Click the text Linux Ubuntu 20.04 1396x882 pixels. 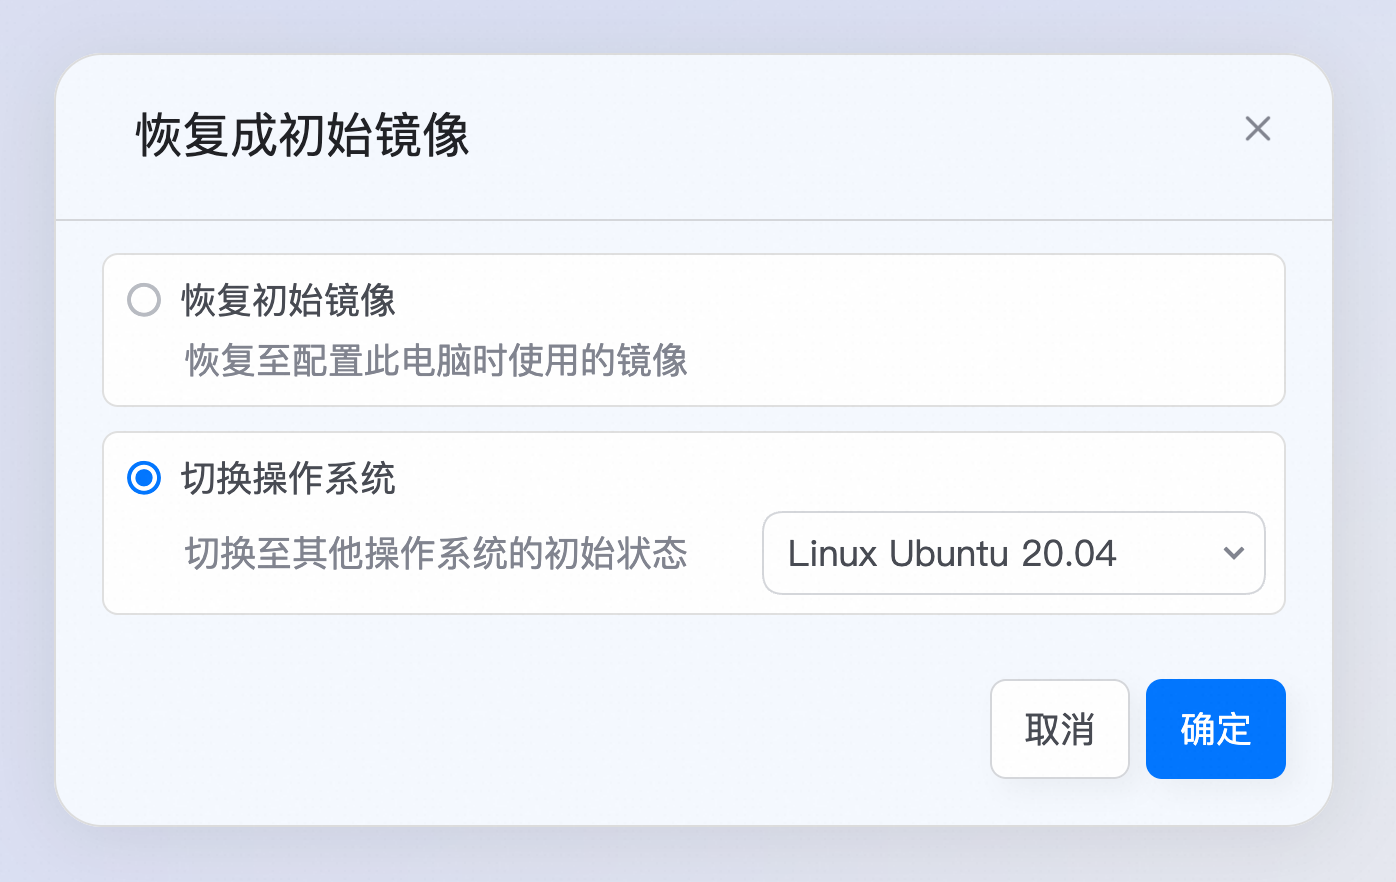point(952,553)
